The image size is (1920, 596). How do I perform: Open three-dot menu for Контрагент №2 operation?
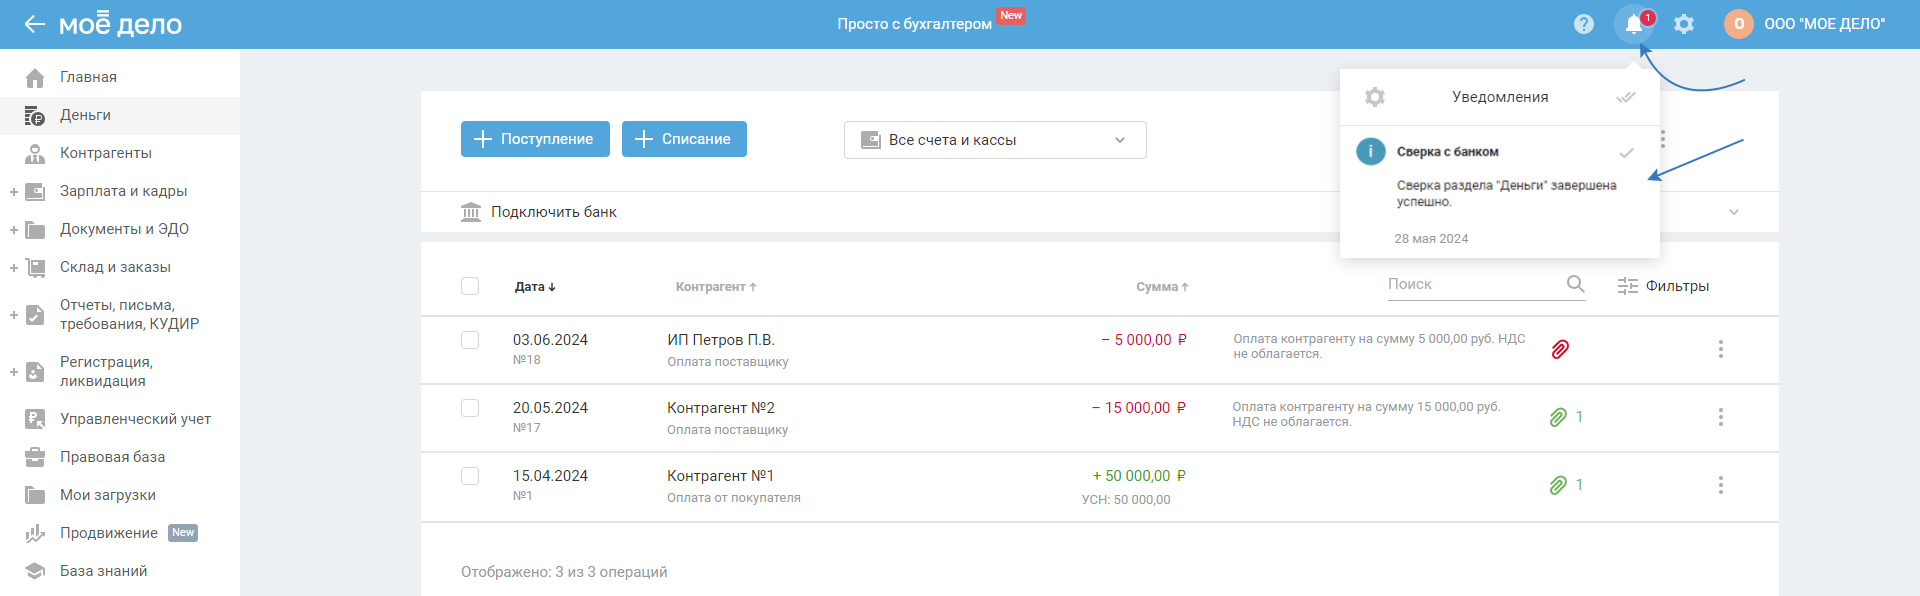1721,417
